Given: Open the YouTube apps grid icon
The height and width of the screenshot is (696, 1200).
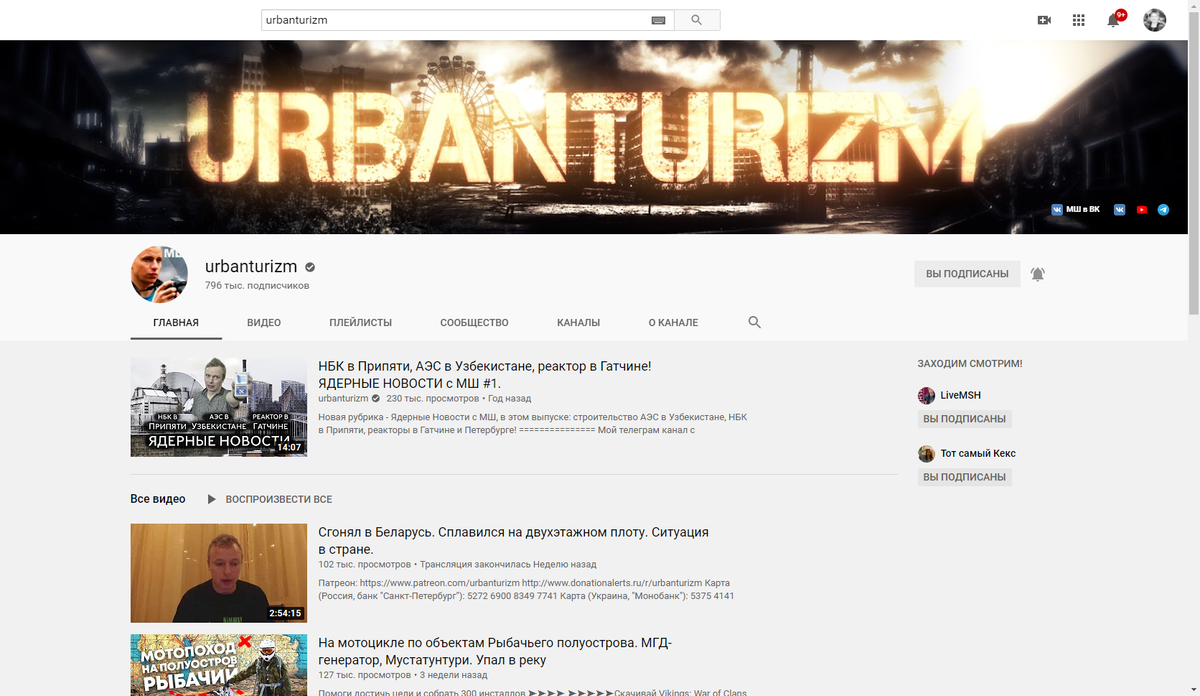Looking at the screenshot, I should click(x=1078, y=19).
